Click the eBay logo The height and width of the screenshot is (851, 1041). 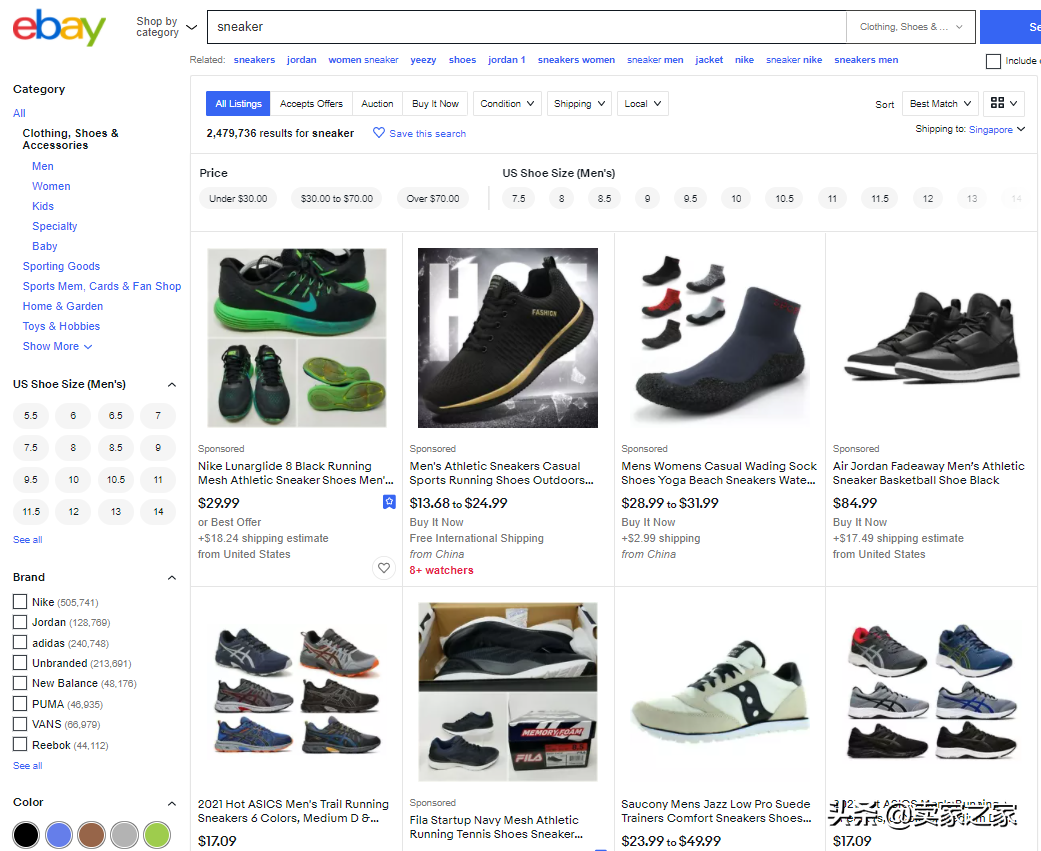tap(59, 27)
